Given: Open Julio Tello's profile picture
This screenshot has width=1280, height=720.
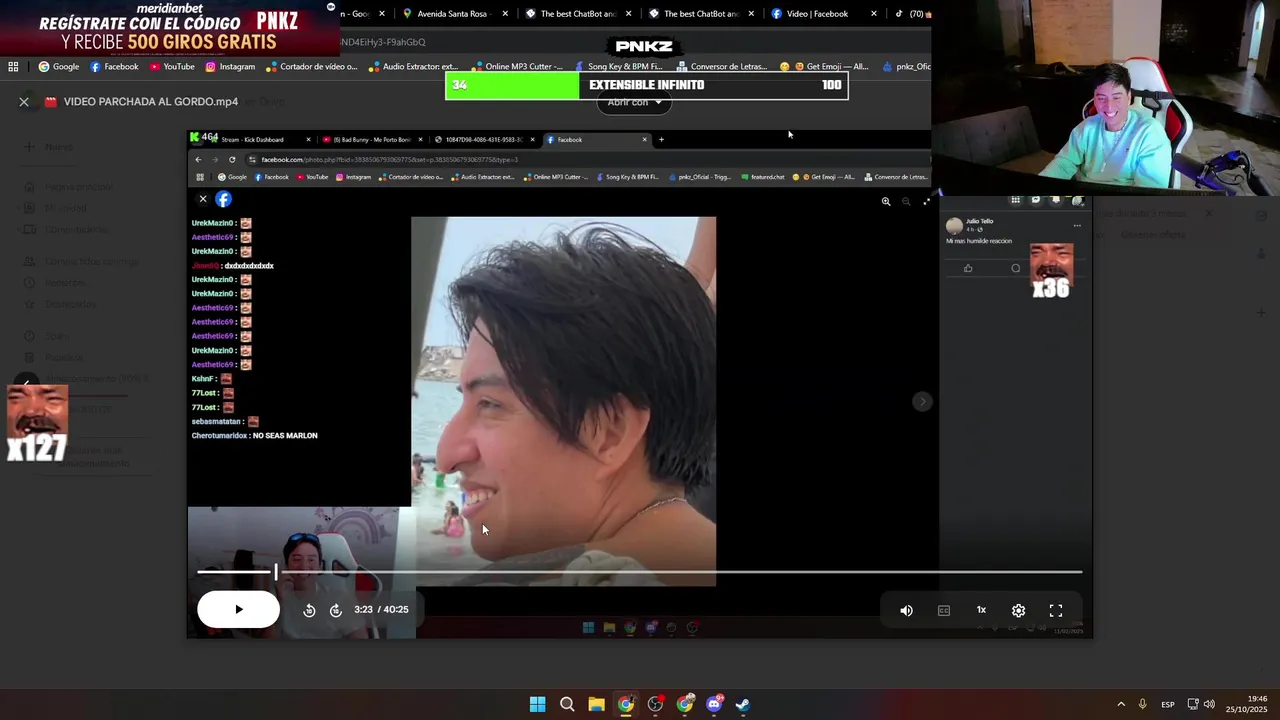Looking at the screenshot, I should click(954, 225).
